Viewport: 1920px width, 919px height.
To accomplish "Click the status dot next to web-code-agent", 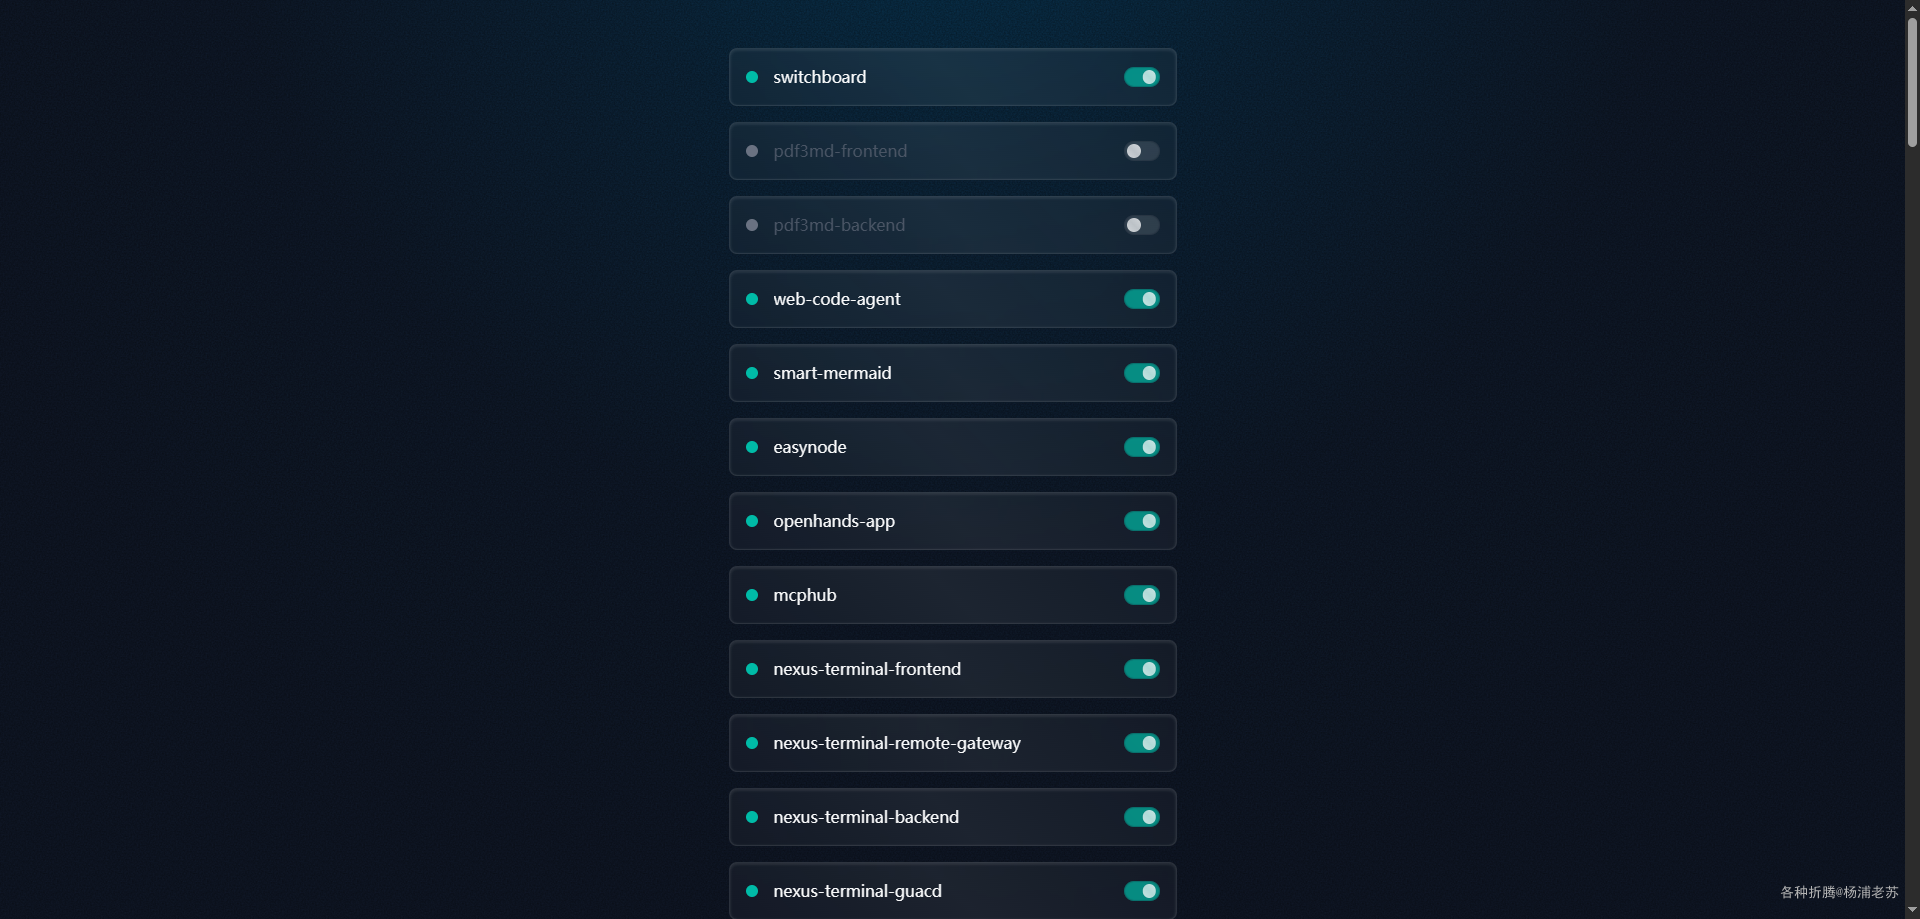I will [752, 299].
